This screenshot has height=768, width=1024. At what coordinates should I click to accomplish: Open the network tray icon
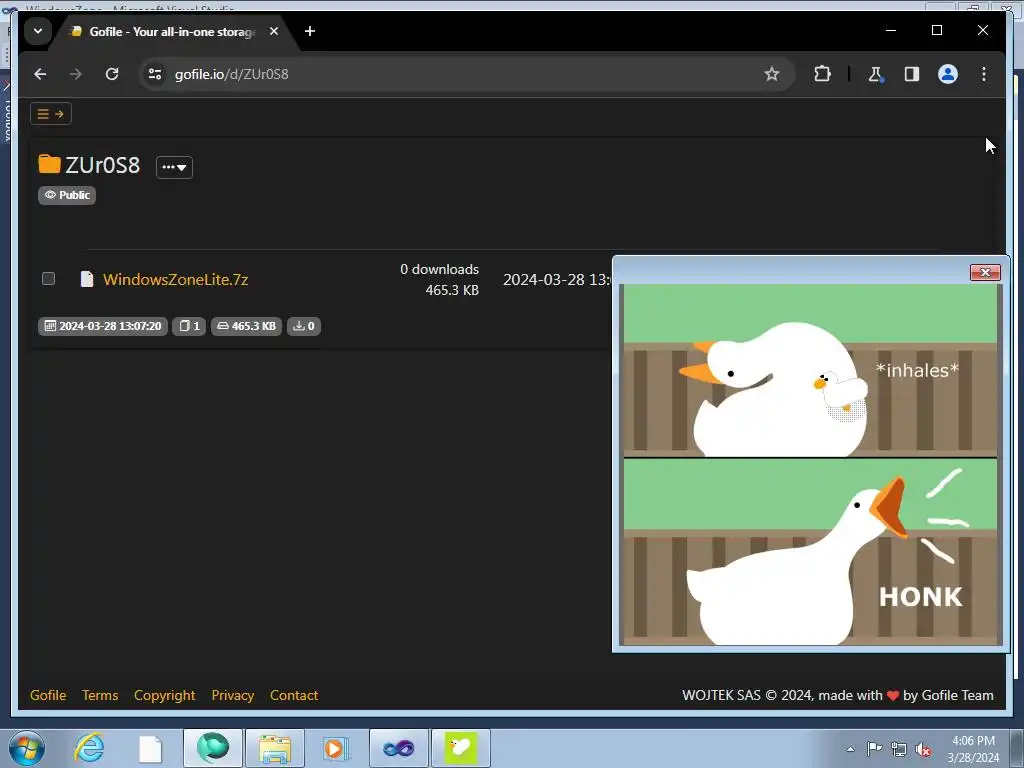[899, 749]
